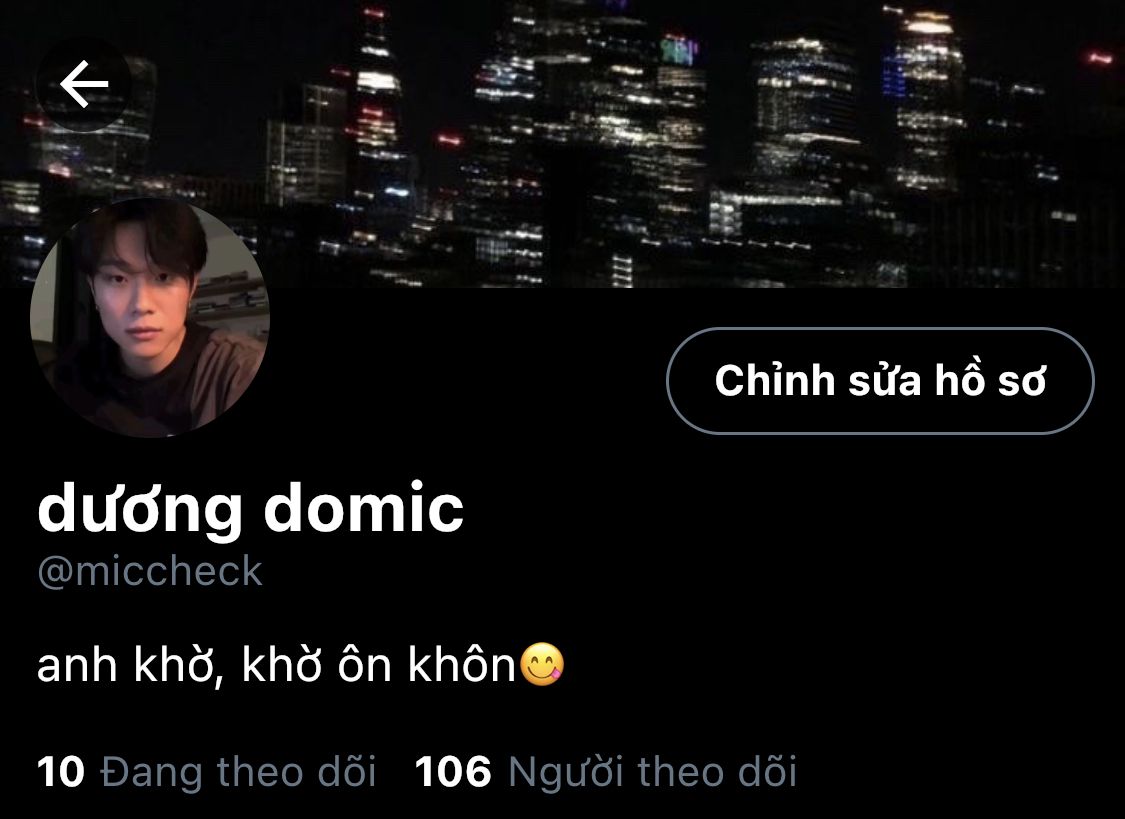Tap the green neon sign in banner

tap(678, 50)
